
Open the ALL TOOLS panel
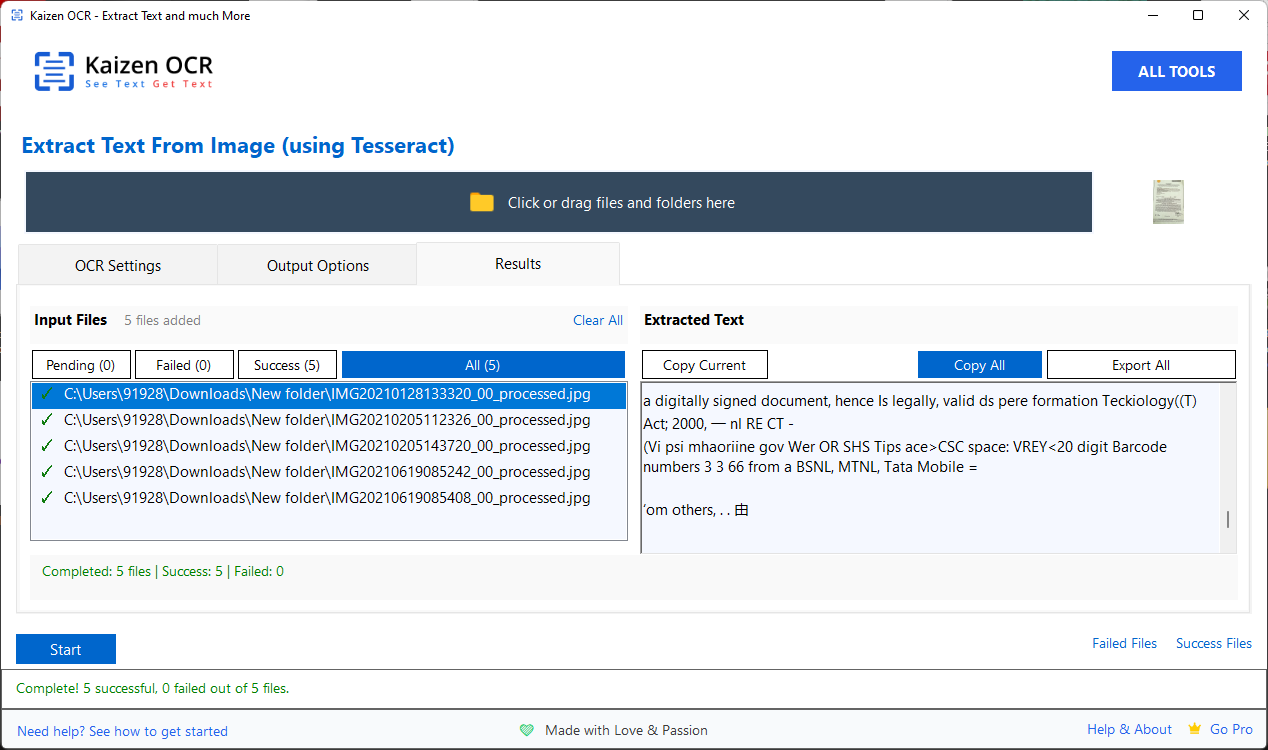coord(1176,70)
